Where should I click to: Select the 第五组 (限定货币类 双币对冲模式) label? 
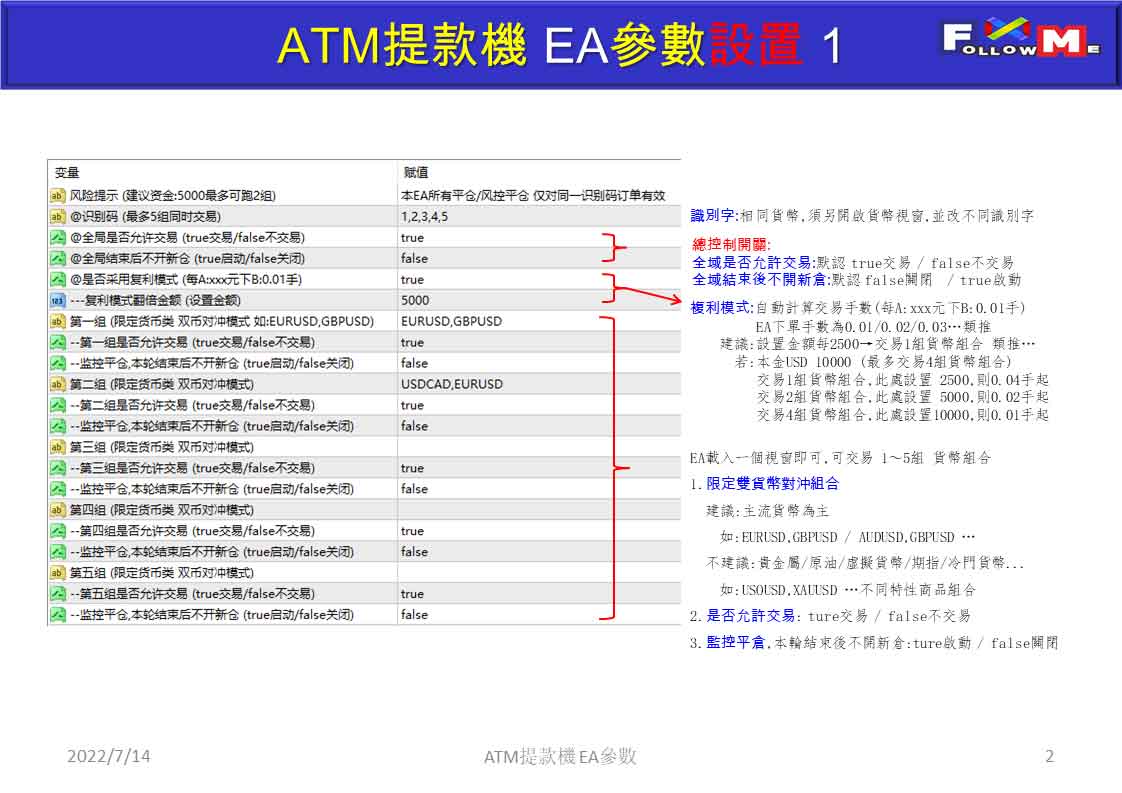161,573
